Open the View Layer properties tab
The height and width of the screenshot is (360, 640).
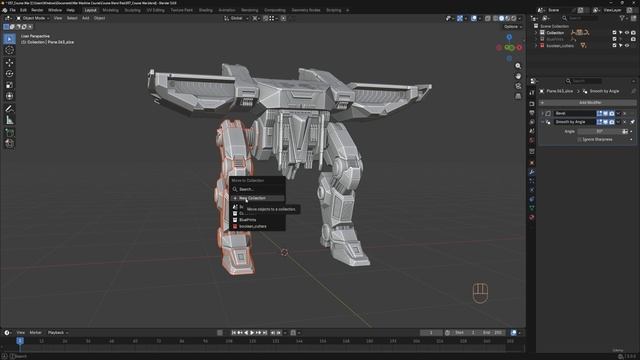click(x=532, y=122)
